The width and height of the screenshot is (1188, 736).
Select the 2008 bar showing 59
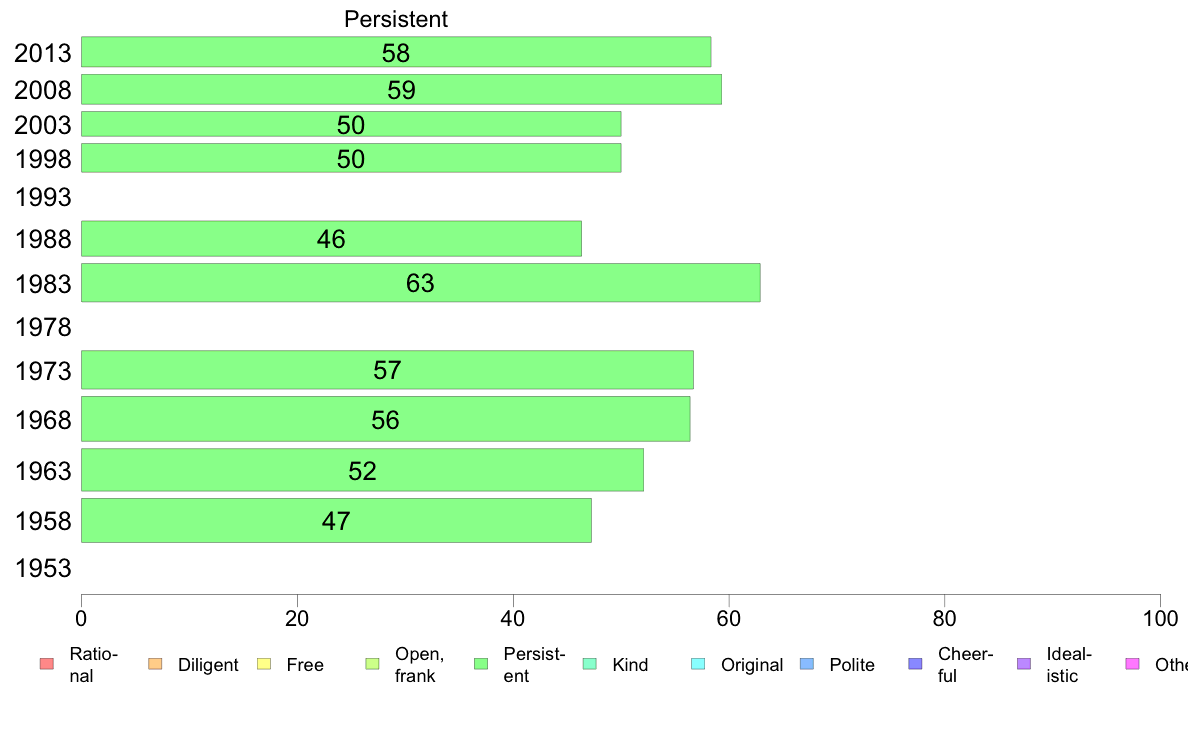click(402, 89)
